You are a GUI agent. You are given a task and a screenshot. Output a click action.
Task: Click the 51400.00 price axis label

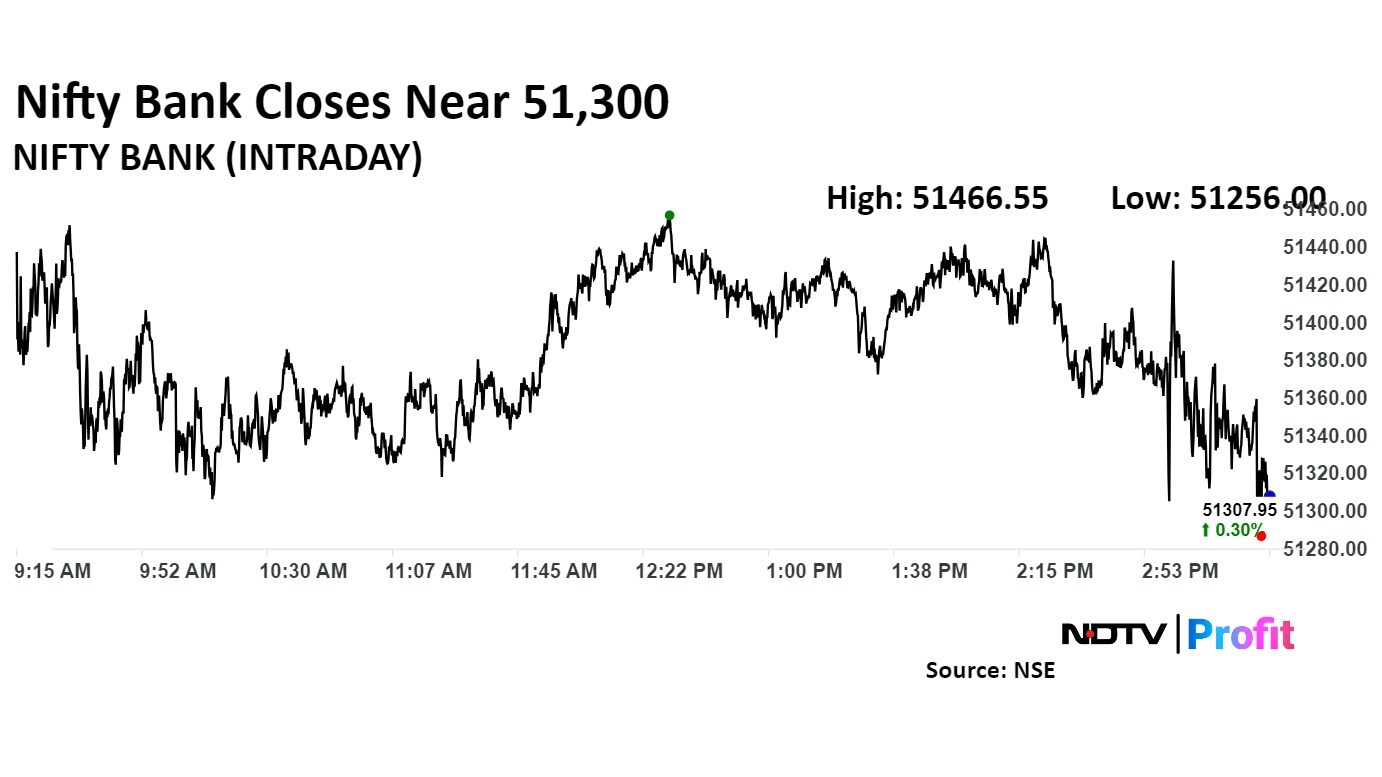1324,323
